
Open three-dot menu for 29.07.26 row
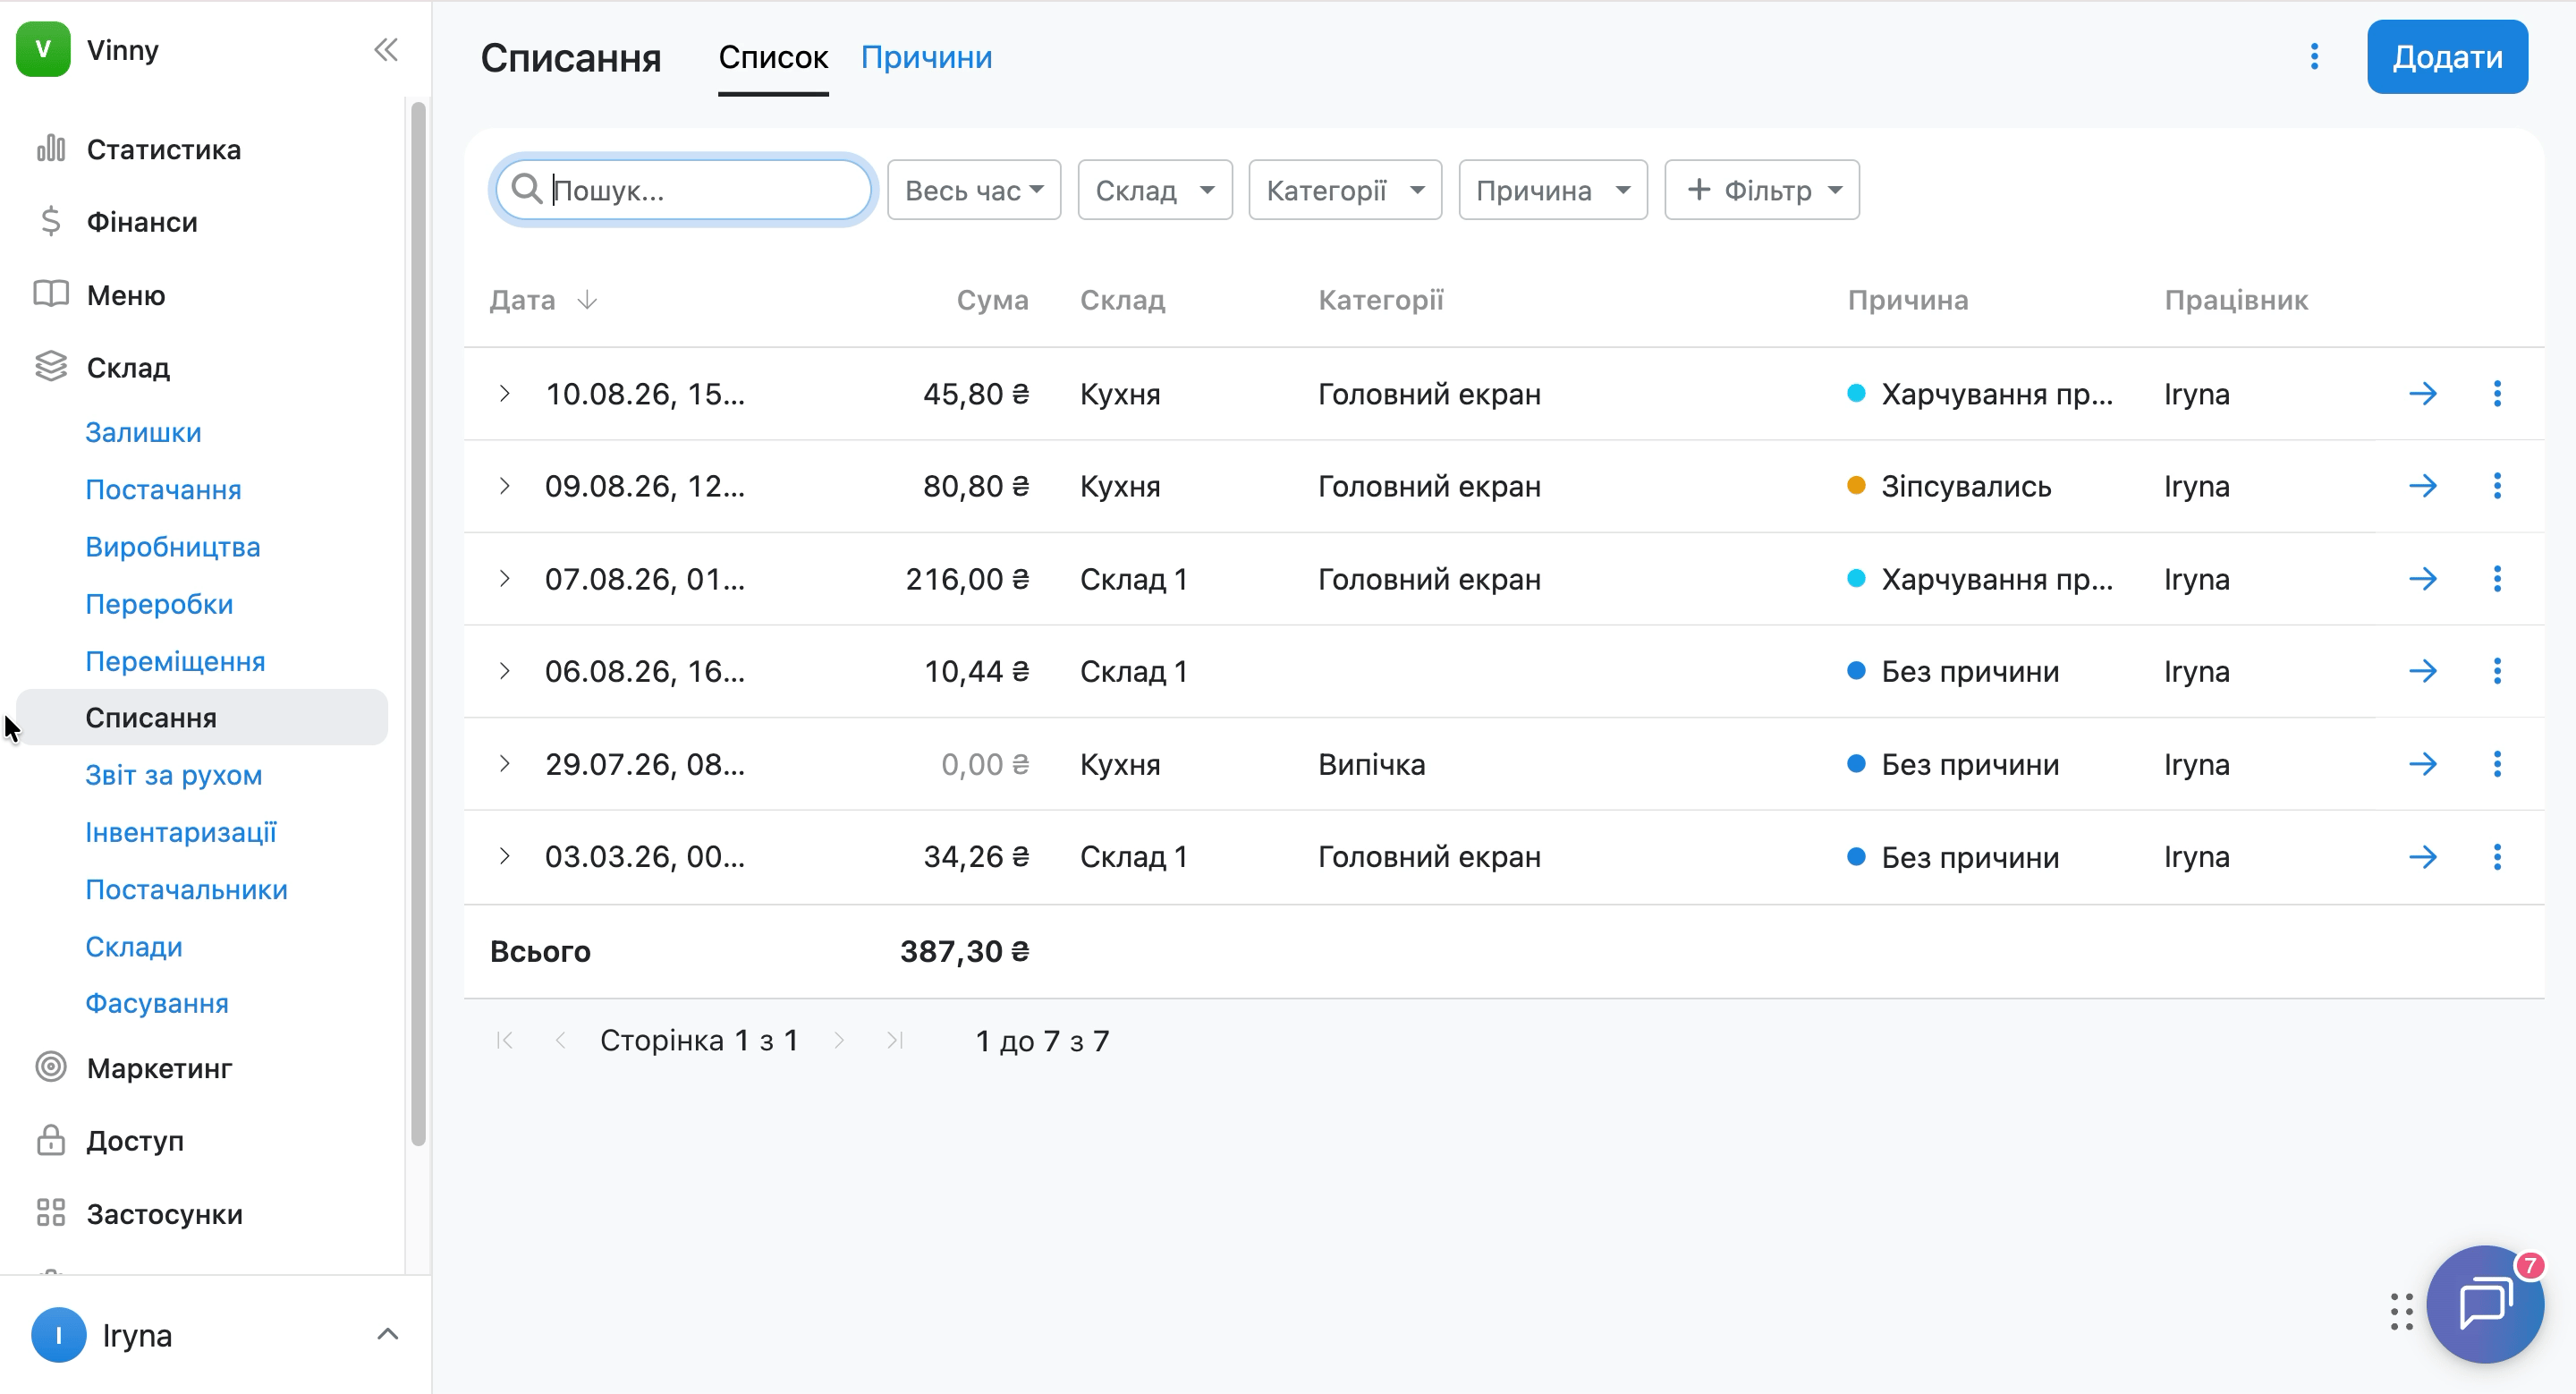[2497, 764]
